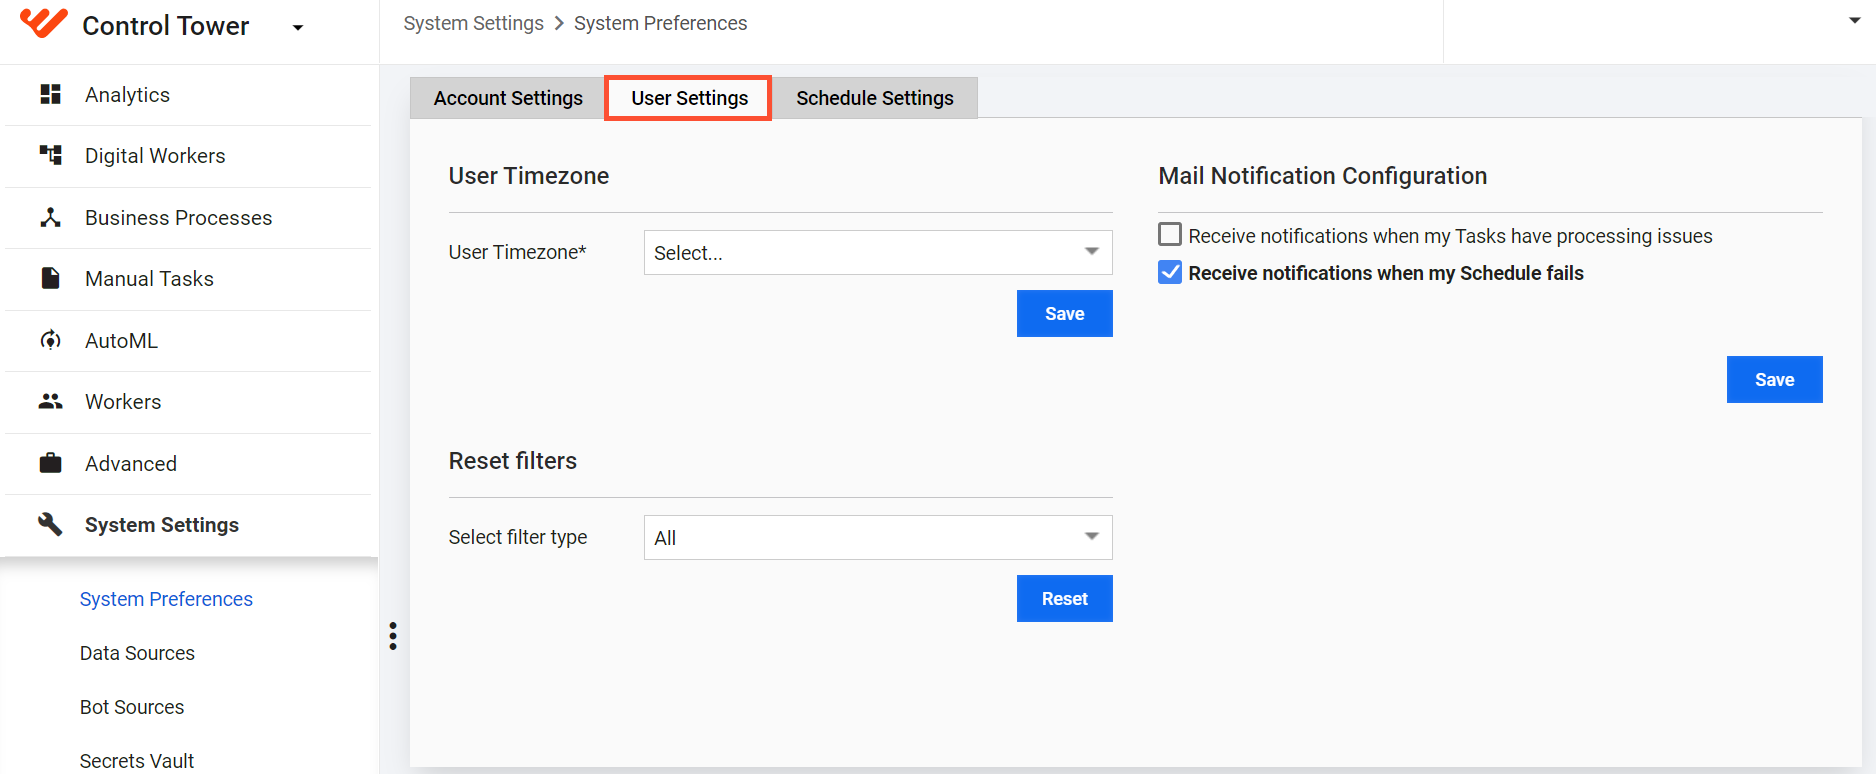This screenshot has width=1876, height=774.
Task: Open Secrets Vault submenu item
Action: click(137, 761)
